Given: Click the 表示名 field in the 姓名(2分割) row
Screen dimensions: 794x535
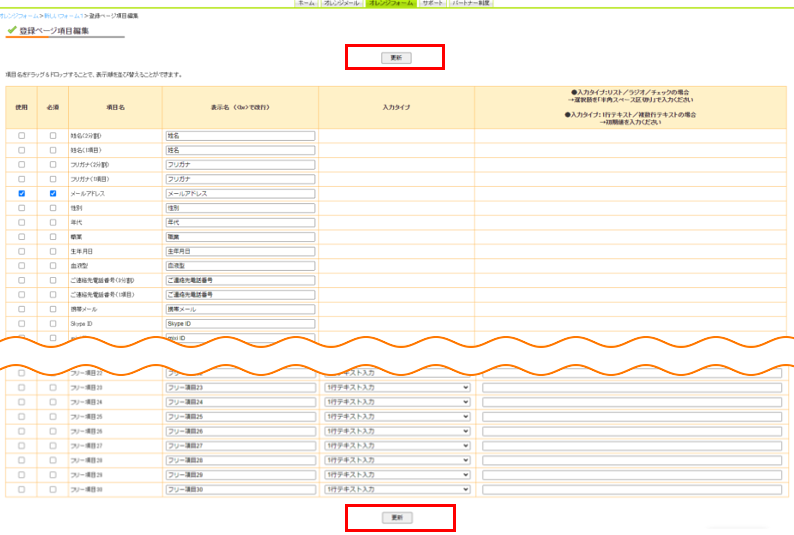Looking at the screenshot, I should click(x=240, y=136).
